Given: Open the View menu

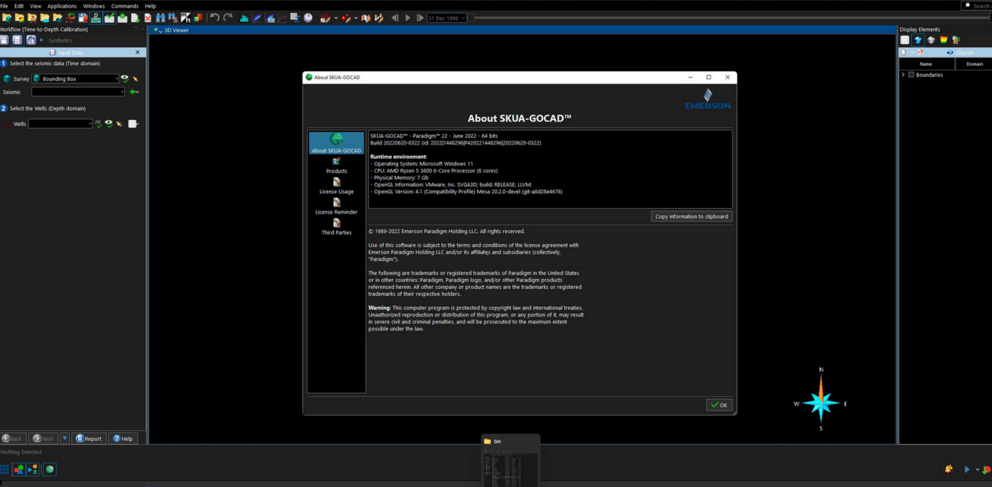Looking at the screenshot, I should 35,6.
